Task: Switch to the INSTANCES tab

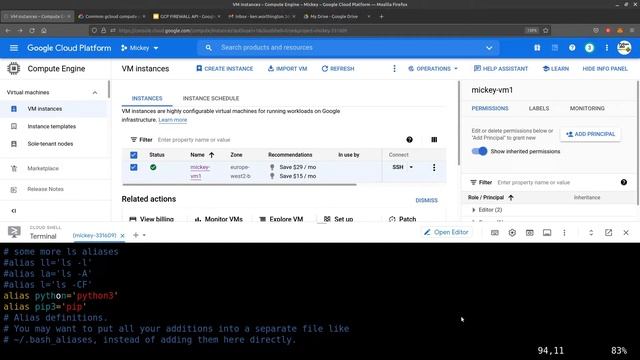Action: pos(147,98)
